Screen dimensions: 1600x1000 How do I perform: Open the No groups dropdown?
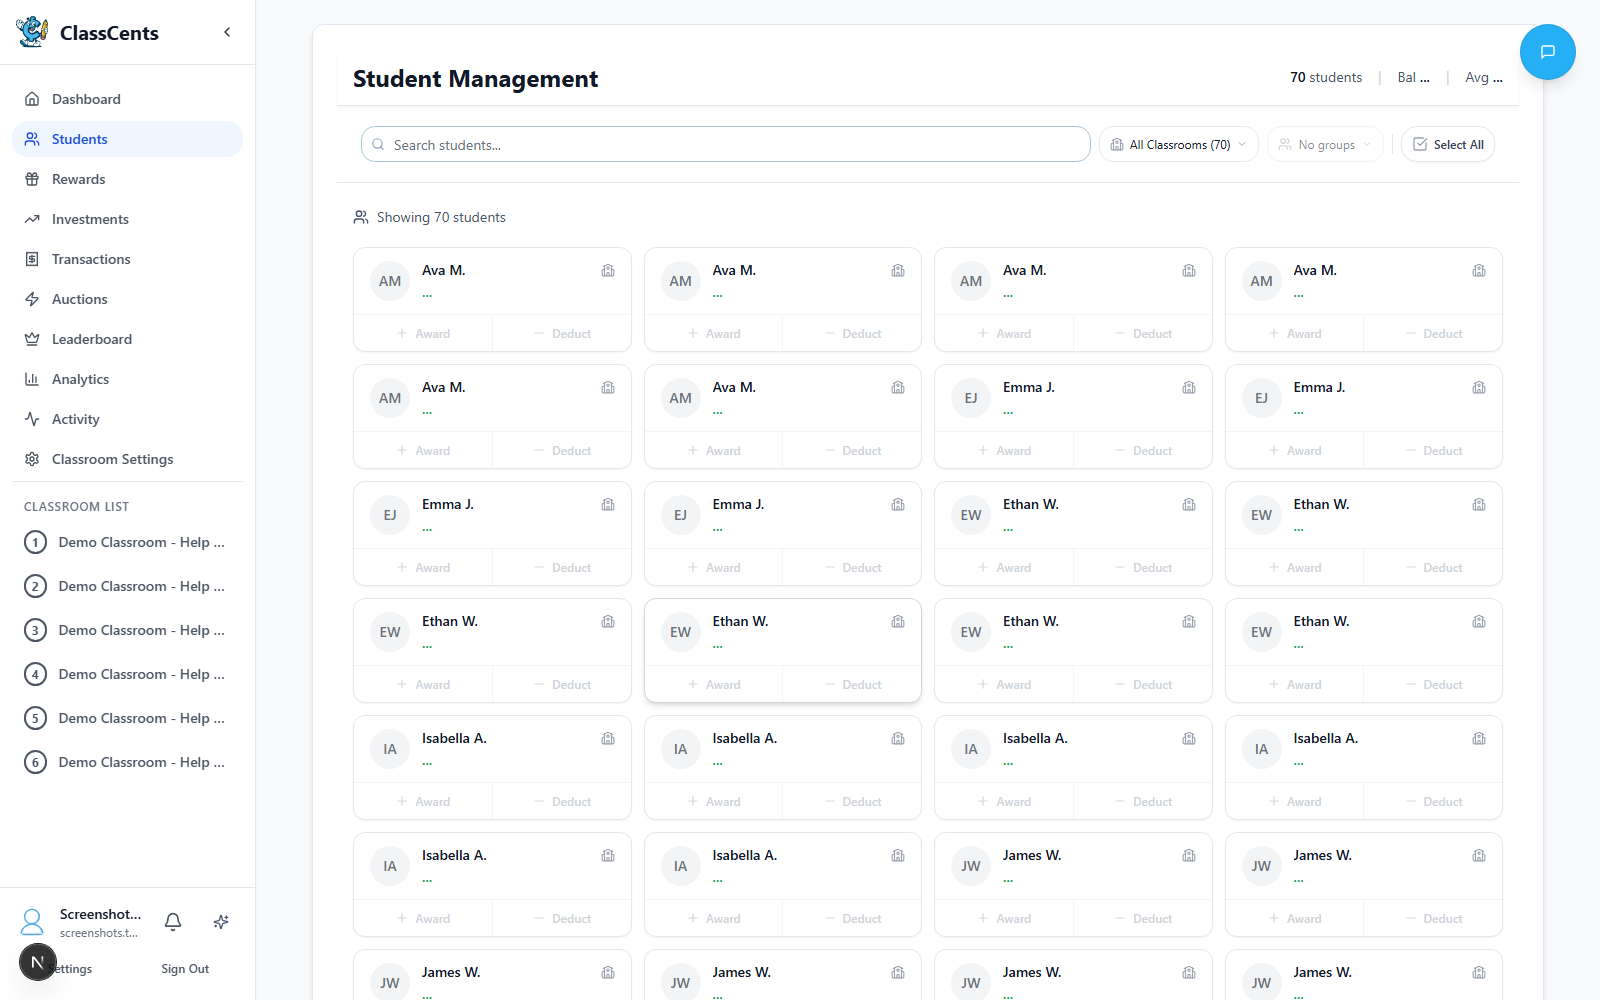1326,144
